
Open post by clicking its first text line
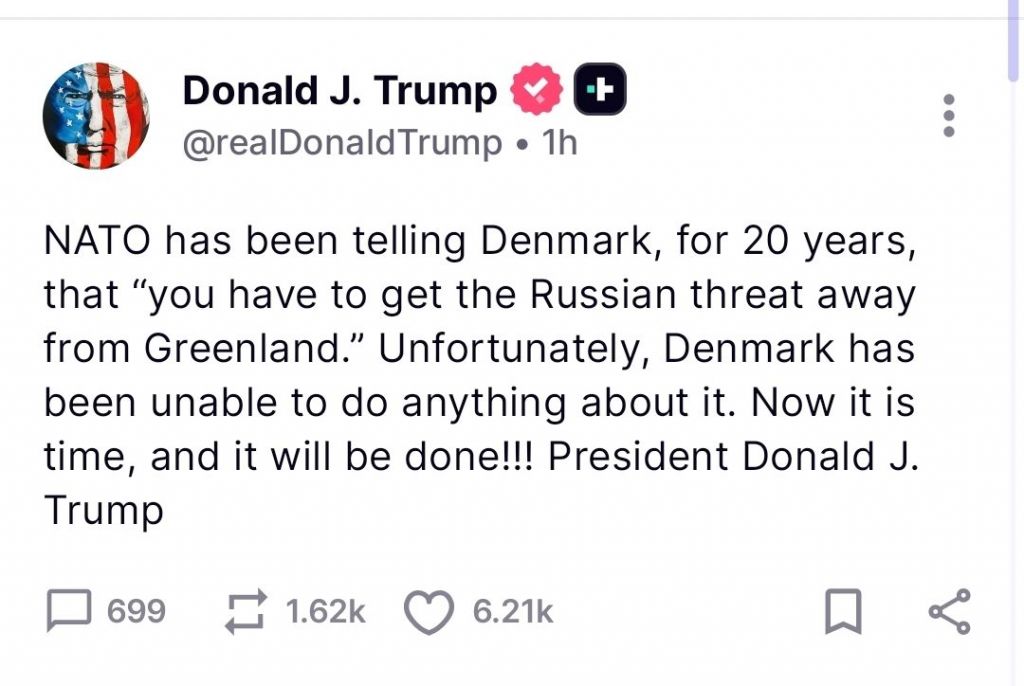[x=480, y=241]
